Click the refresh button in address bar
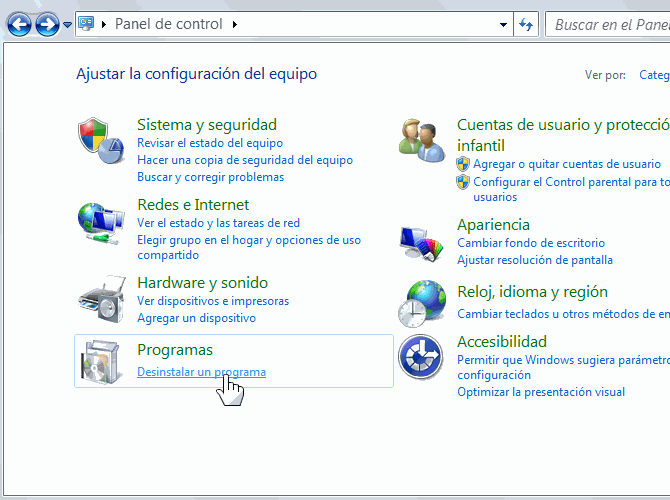 526,25
